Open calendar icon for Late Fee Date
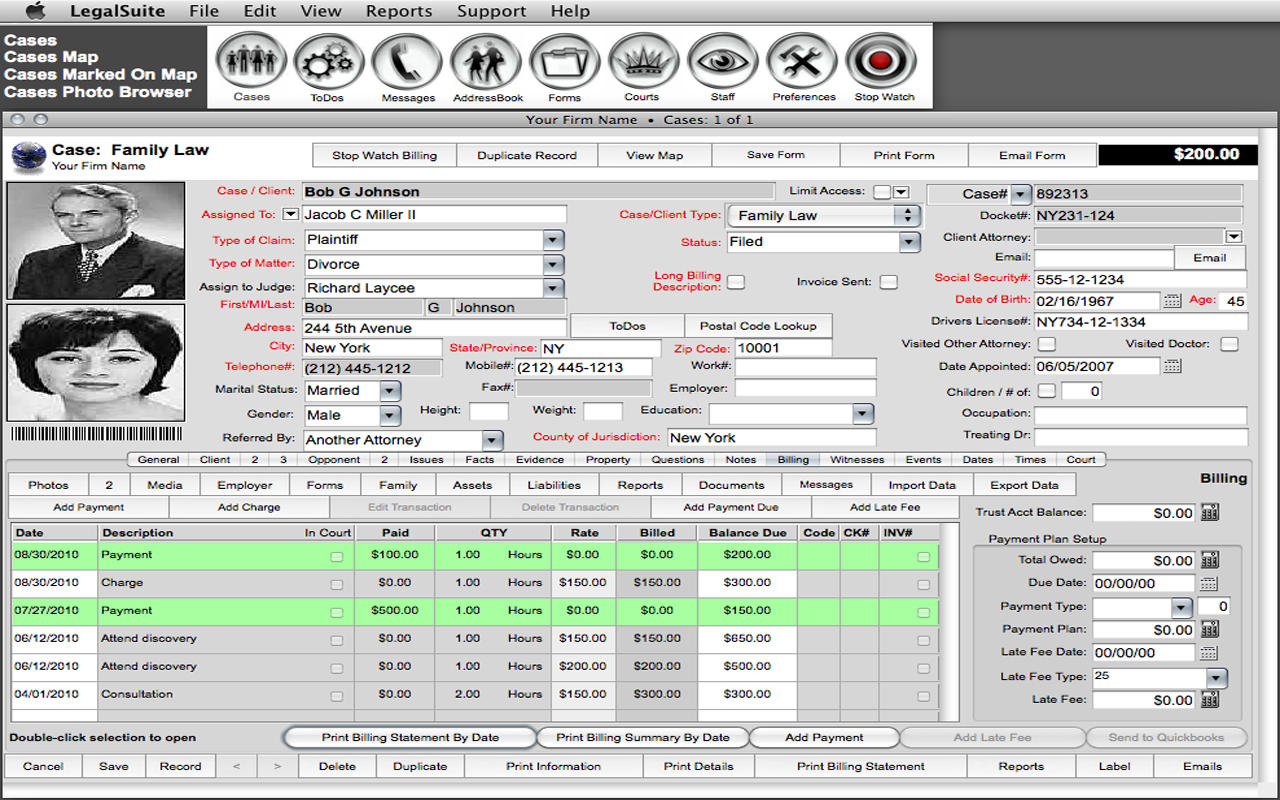Screen dimensions: 1280x800 point(1208,652)
